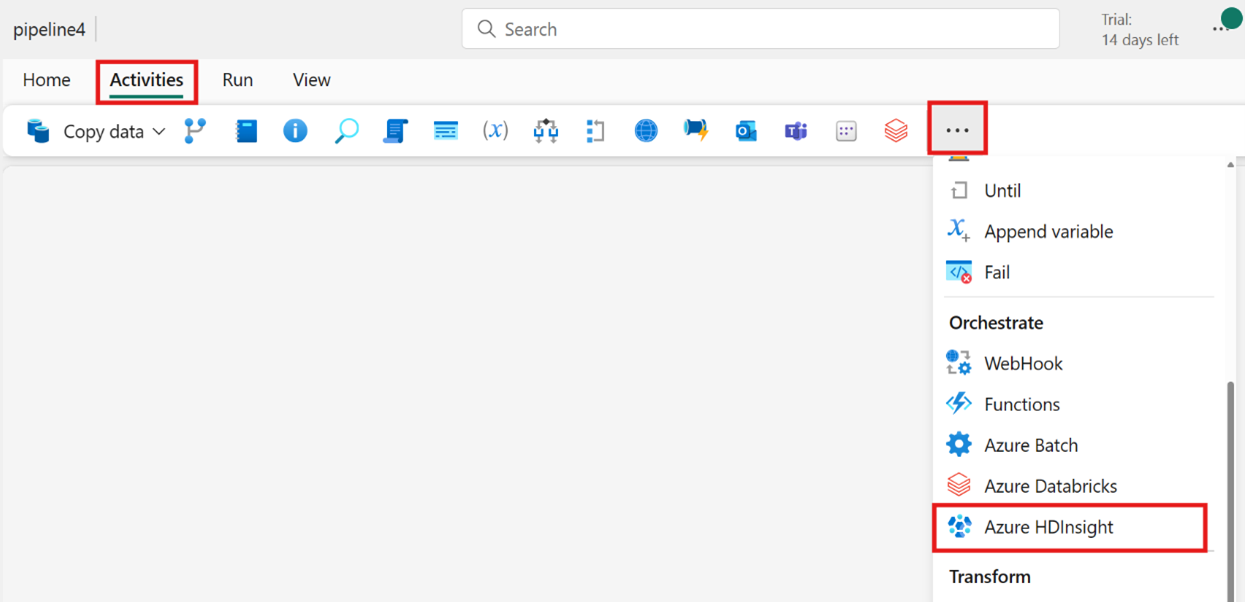Image resolution: width=1245 pixels, height=602 pixels.
Task: Open the top-right ellipsis options menu
Action: (x=1220, y=30)
